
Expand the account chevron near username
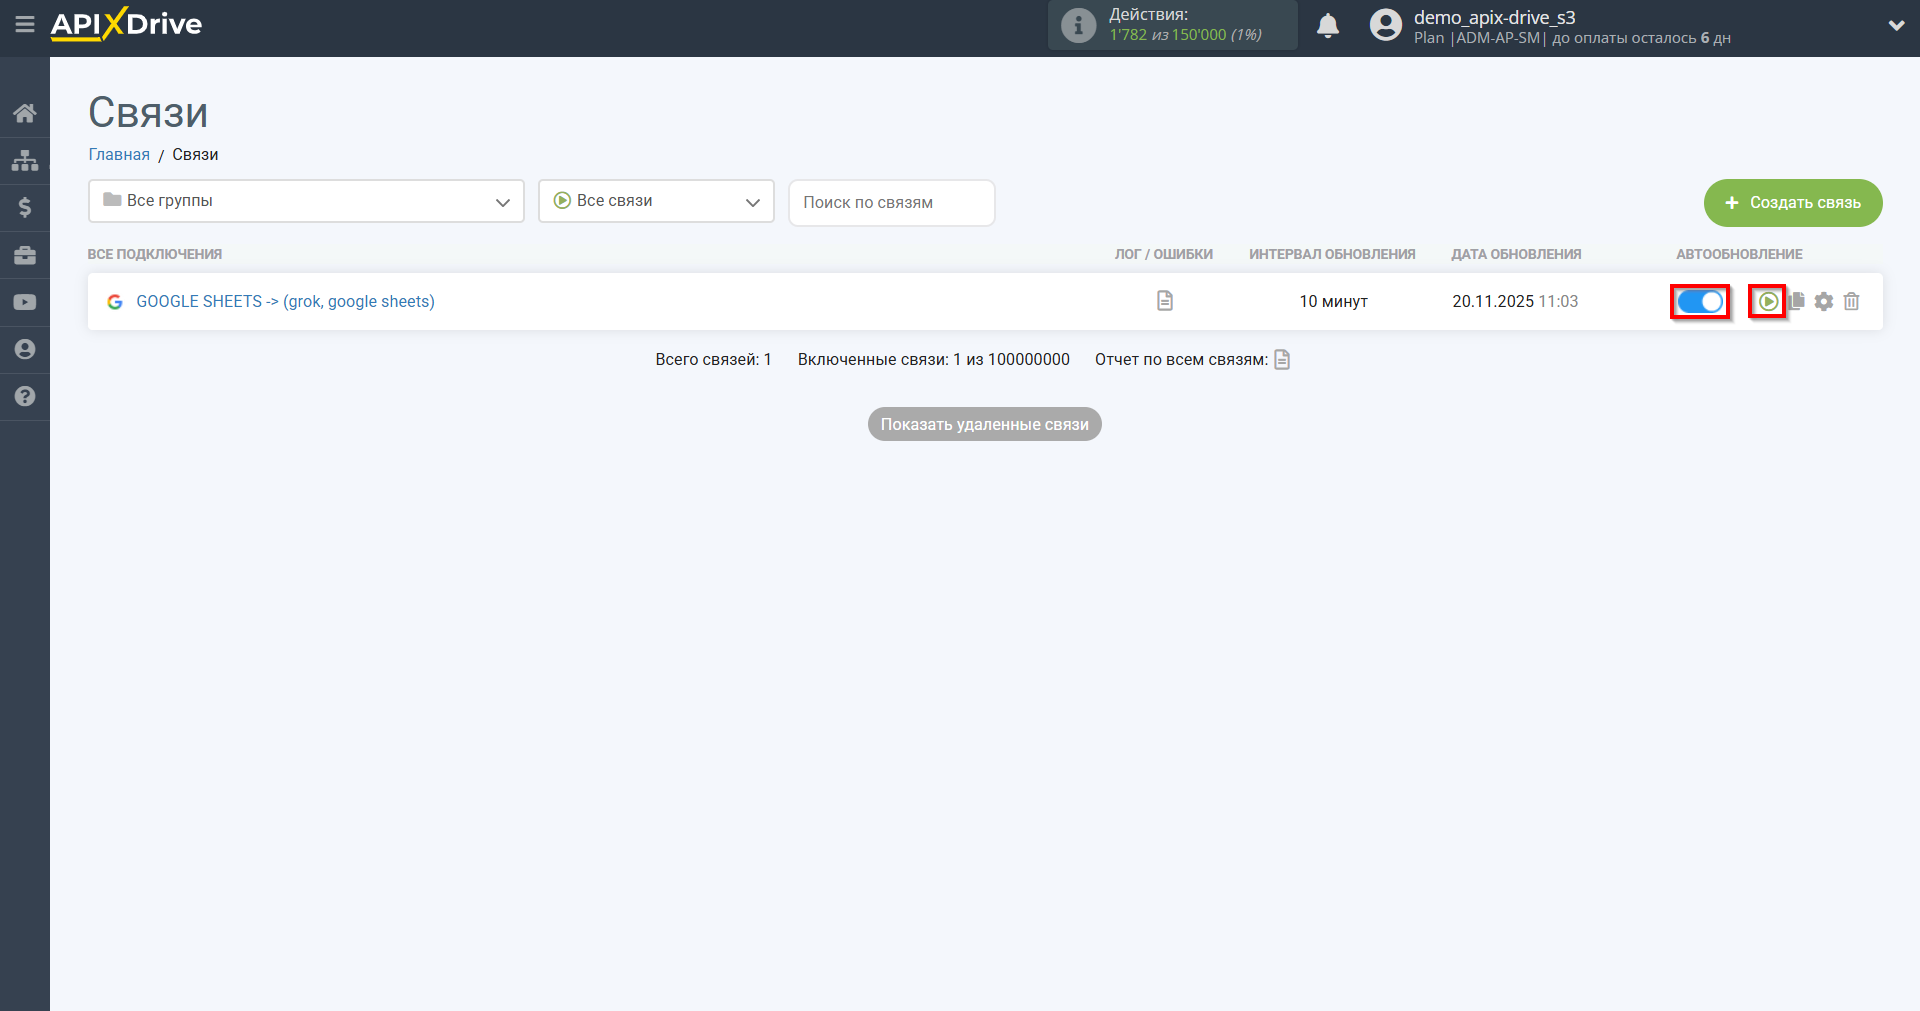[1897, 25]
